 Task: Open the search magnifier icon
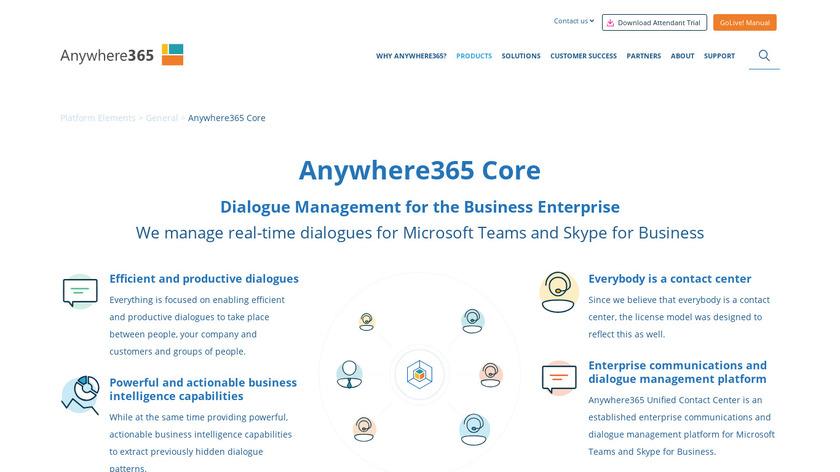[x=764, y=55]
